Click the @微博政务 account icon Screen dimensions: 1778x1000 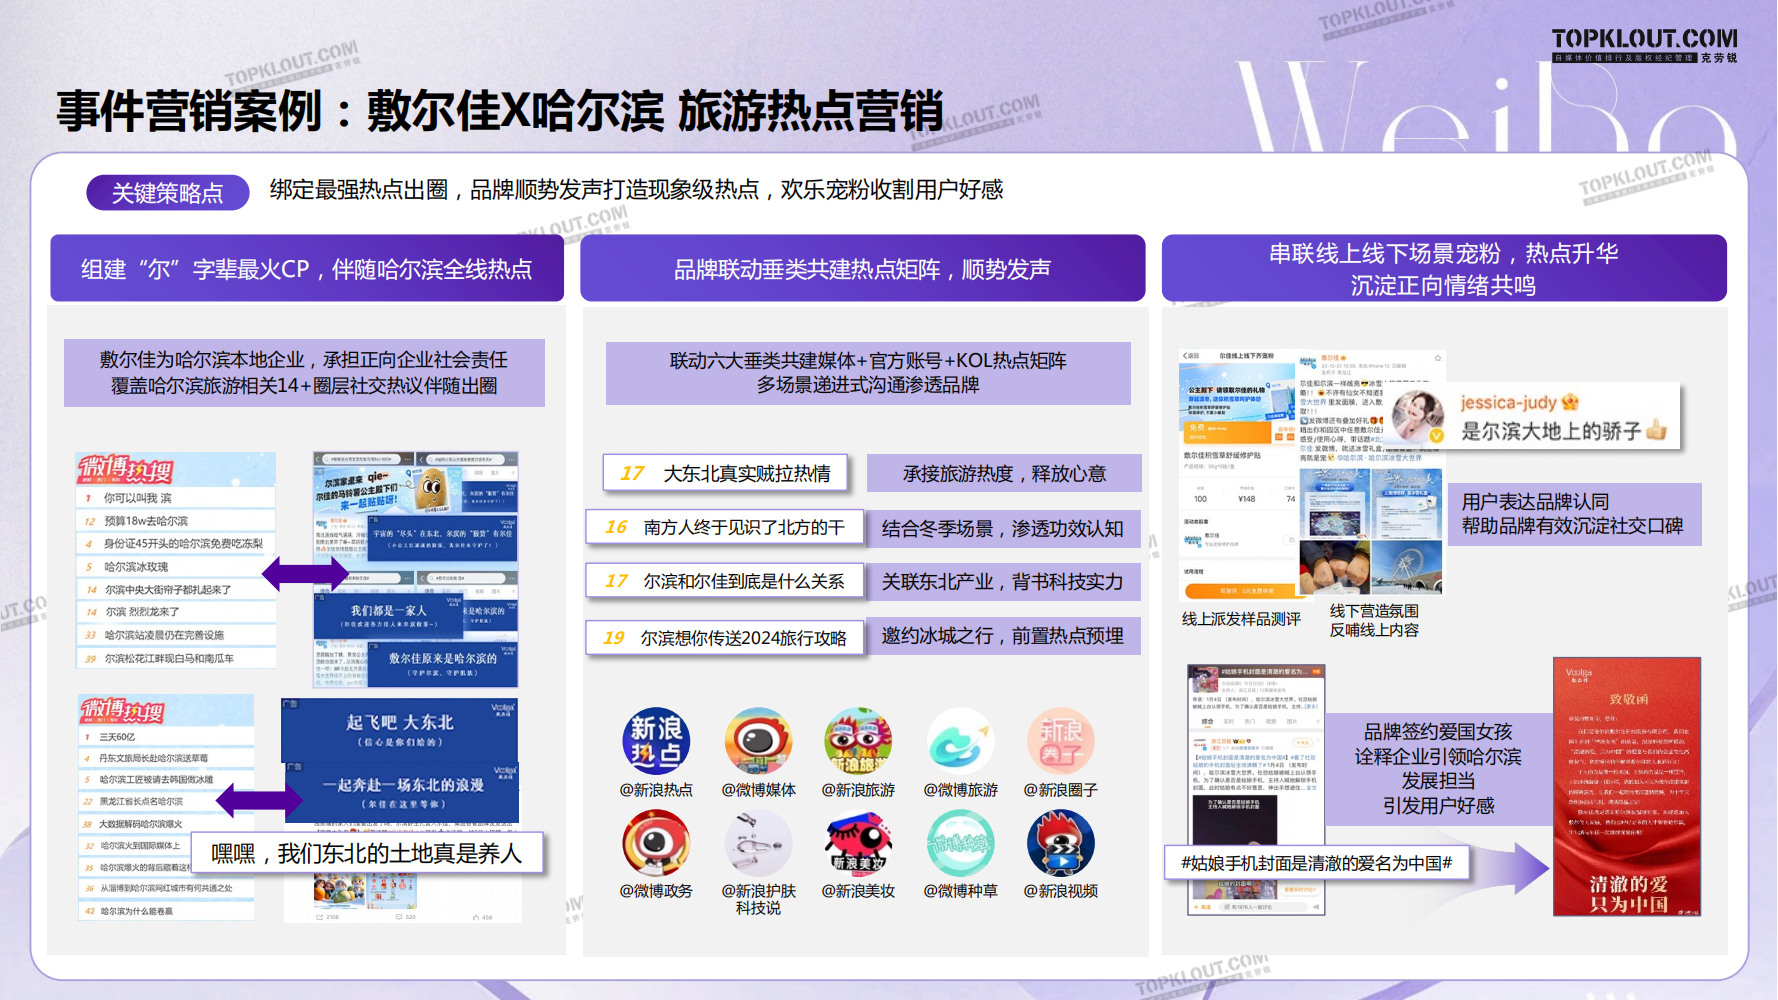click(656, 843)
